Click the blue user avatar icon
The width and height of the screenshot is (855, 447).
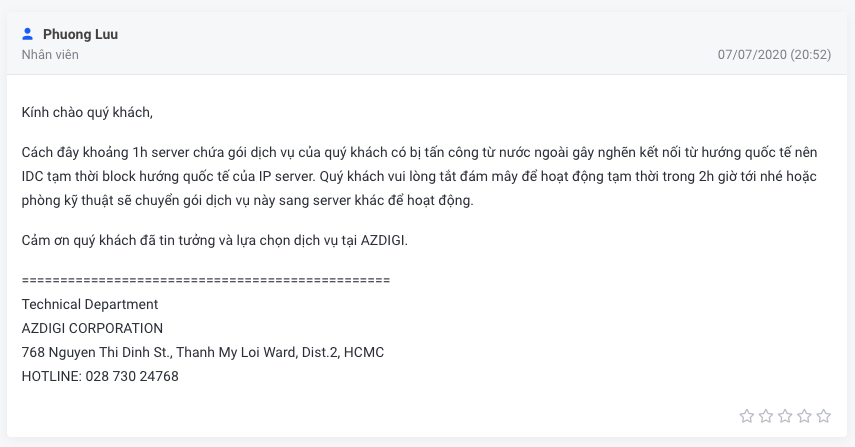pos(27,34)
